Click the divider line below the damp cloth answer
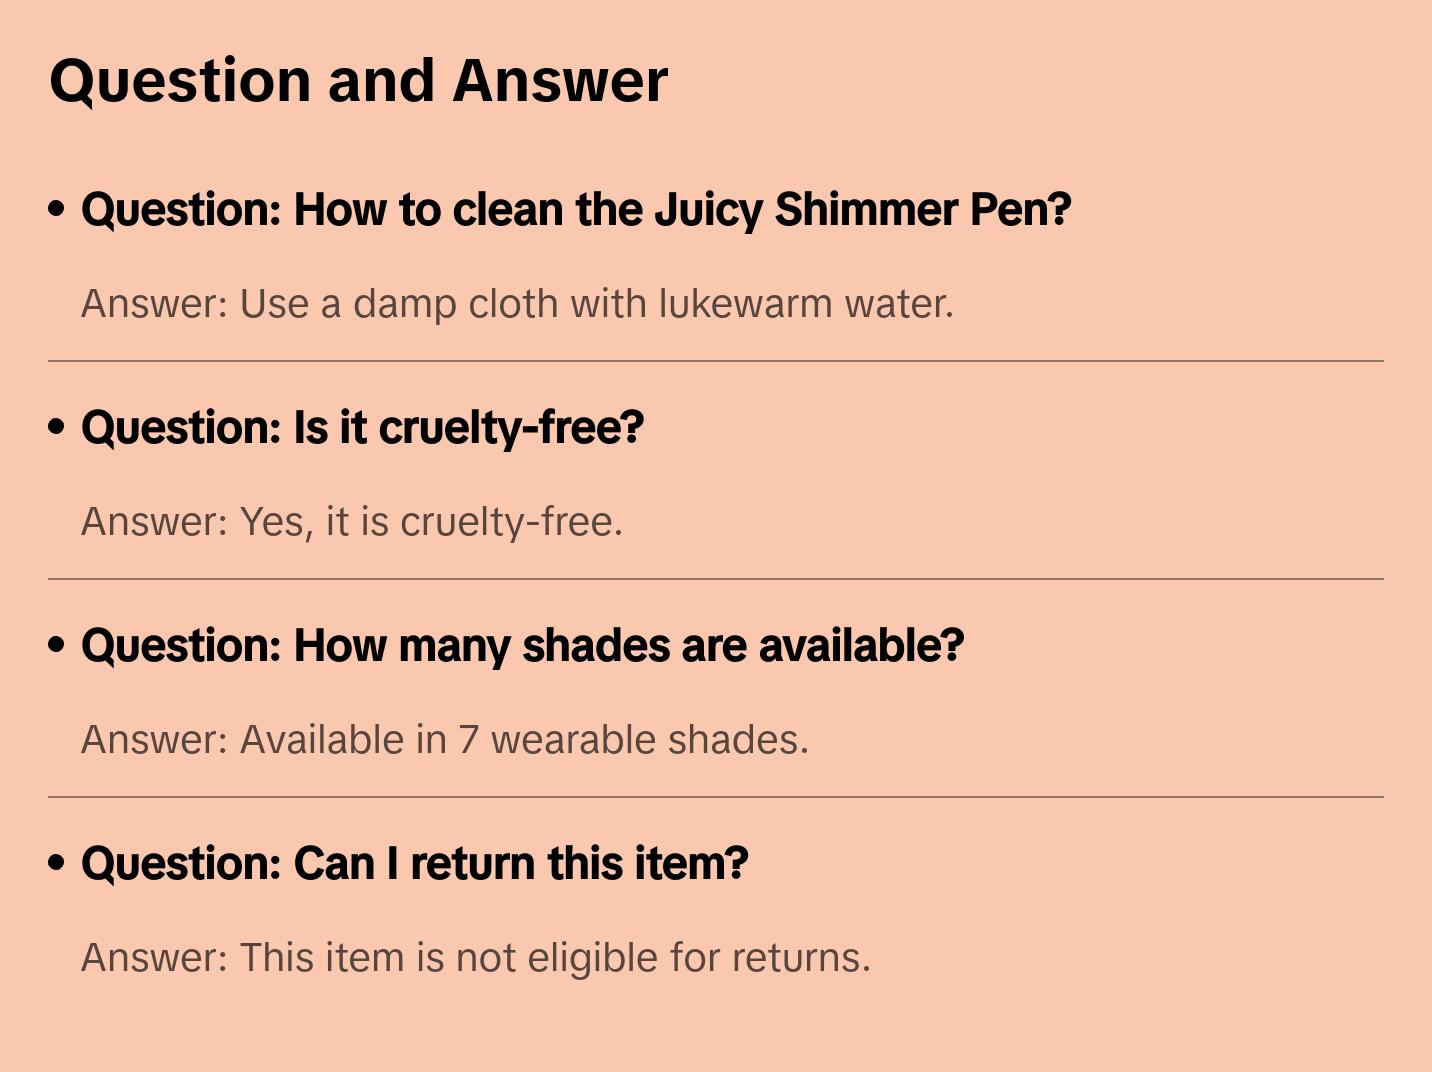1432x1072 pixels. pos(716,361)
